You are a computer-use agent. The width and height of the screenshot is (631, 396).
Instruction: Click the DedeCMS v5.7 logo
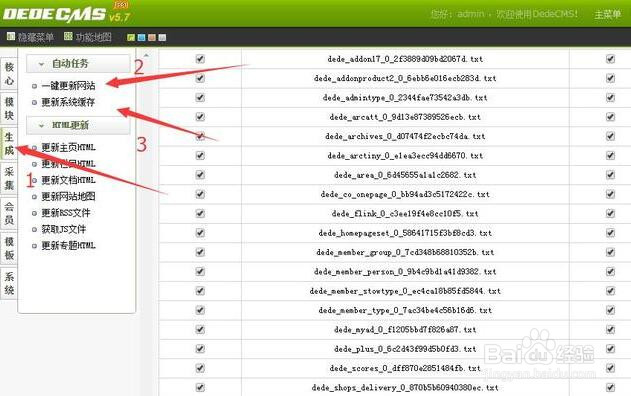click(66, 13)
